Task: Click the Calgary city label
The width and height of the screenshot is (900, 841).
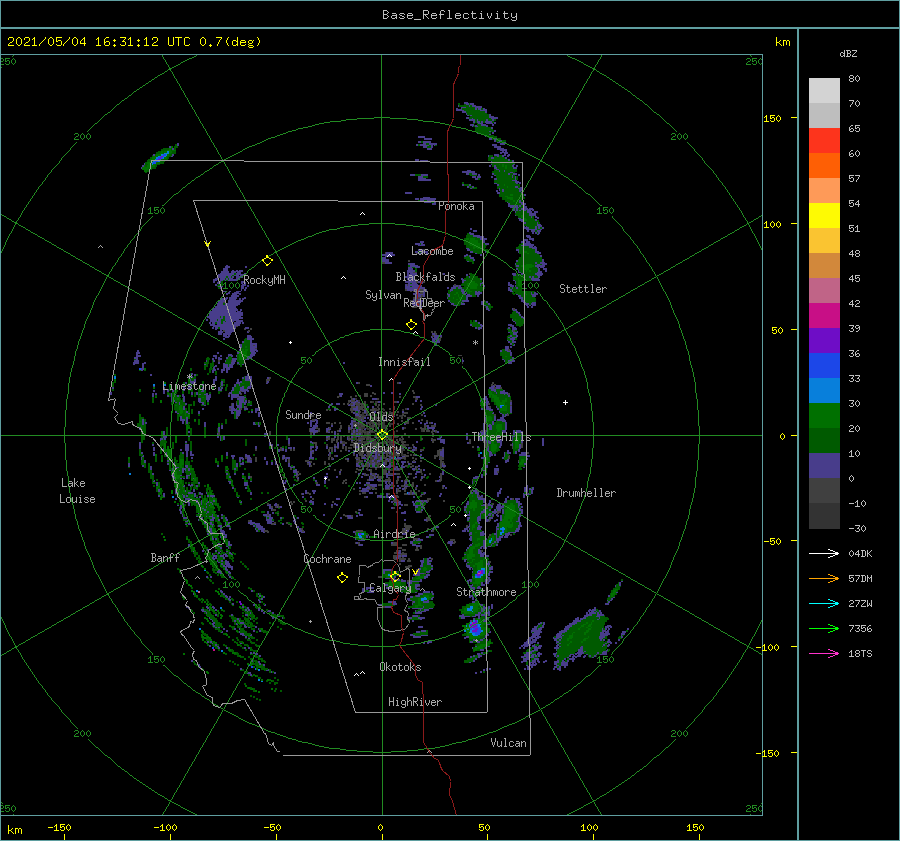Action: point(390,588)
